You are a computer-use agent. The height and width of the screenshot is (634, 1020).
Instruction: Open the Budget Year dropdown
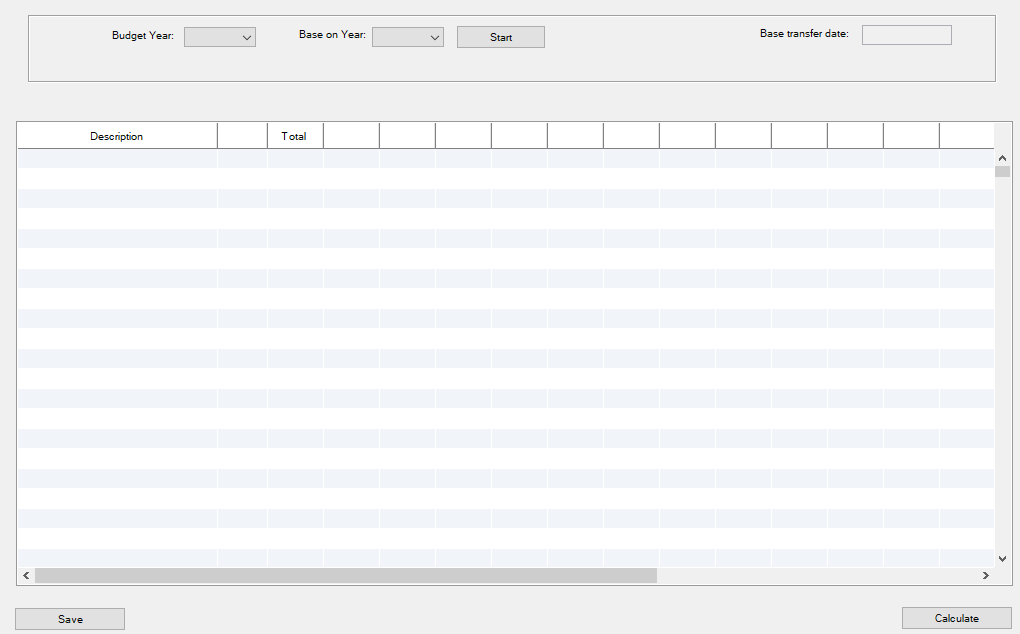220,37
